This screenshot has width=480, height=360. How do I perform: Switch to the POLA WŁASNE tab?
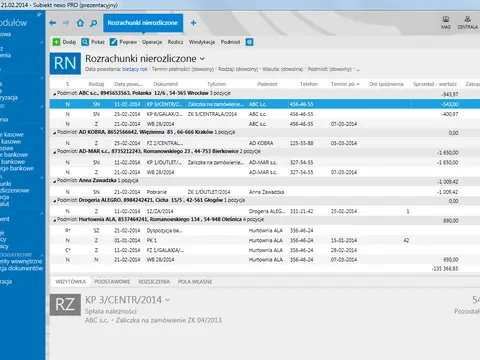(195, 282)
